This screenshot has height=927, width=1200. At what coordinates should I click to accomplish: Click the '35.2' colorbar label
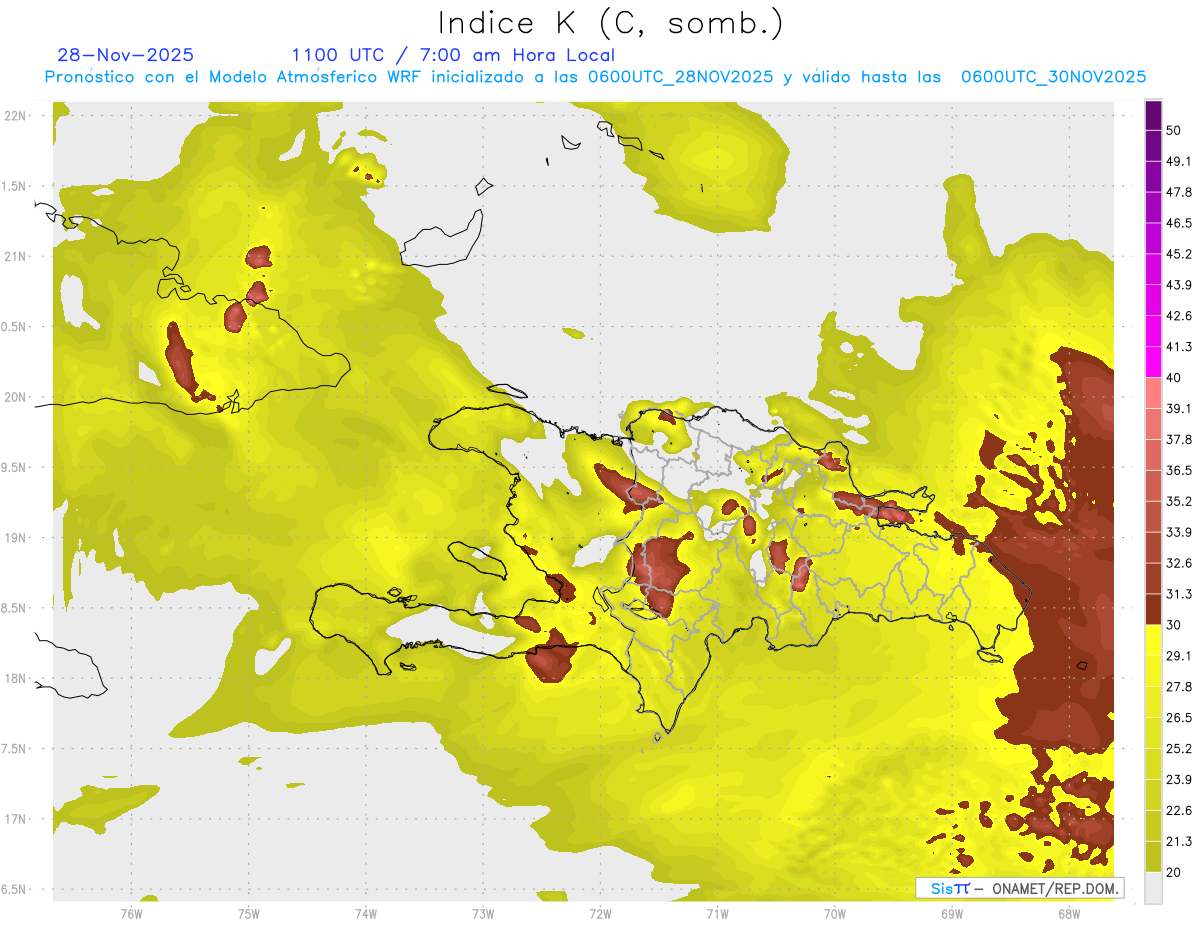point(1179,501)
